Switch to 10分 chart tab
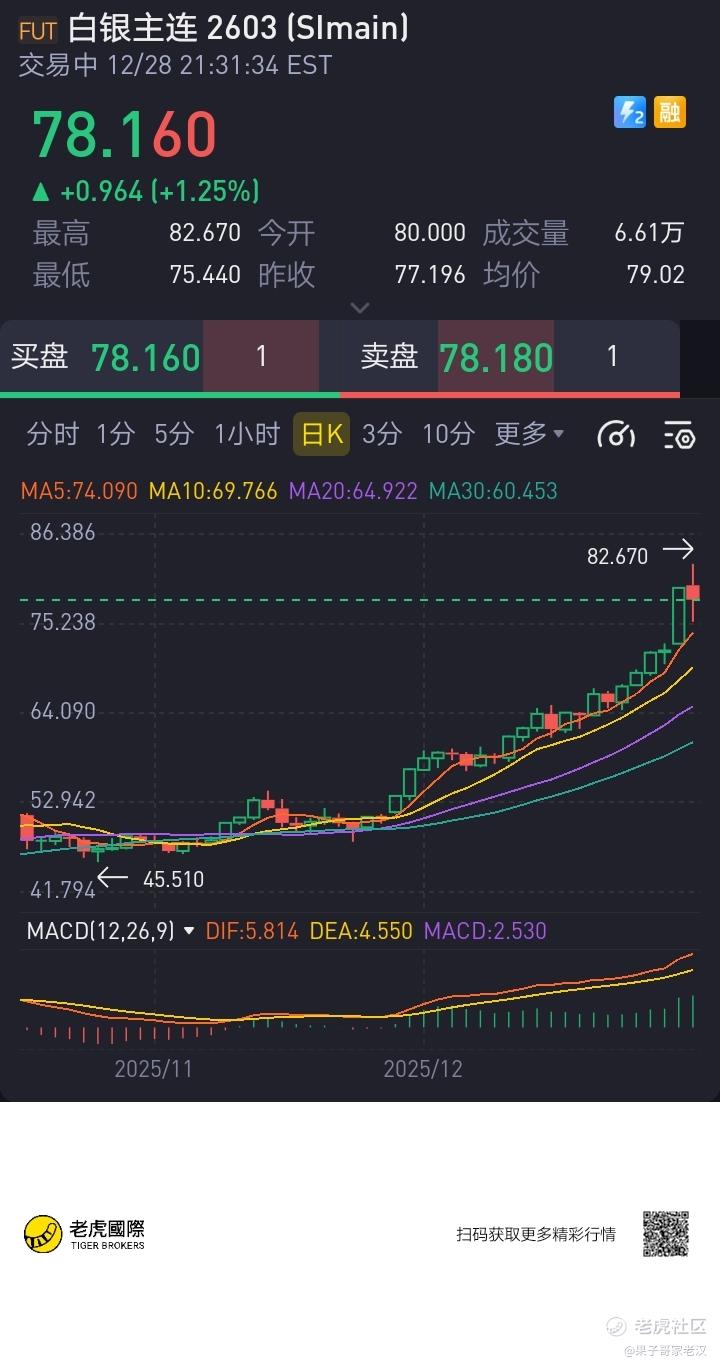The height and width of the screenshot is (1367, 720). click(448, 434)
